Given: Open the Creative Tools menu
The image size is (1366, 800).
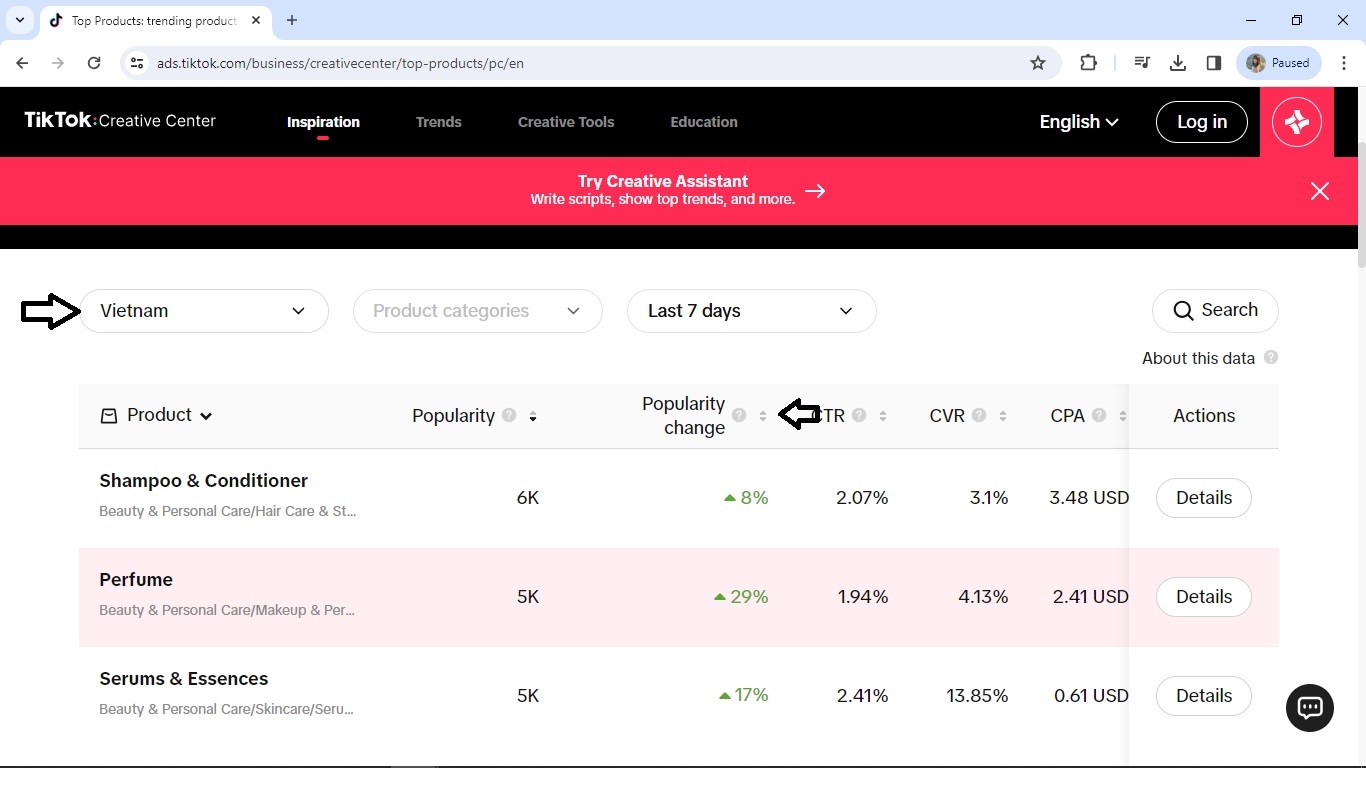Looking at the screenshot, I should (x=566, y=122).
